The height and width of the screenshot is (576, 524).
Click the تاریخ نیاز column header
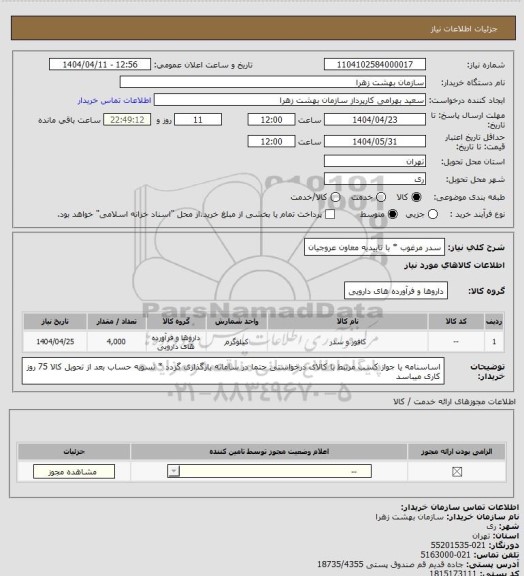coord(55,321)
